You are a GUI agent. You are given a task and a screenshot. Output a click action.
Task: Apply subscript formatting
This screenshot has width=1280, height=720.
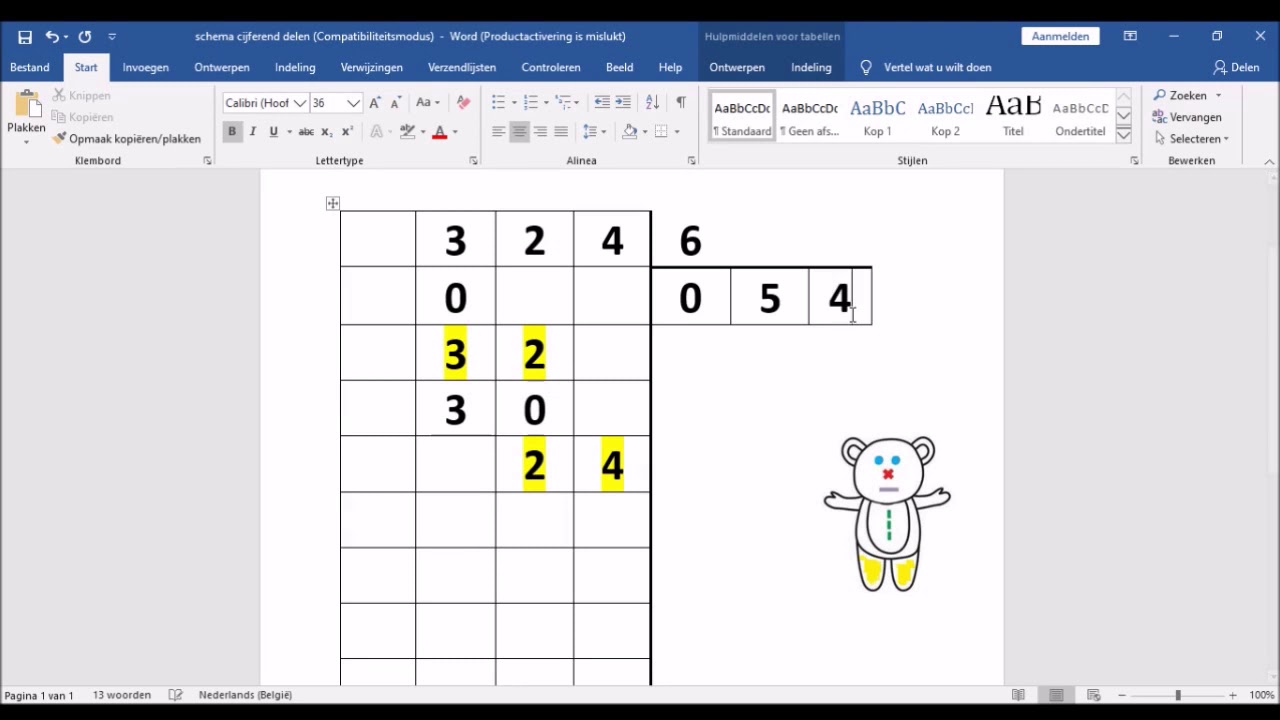click(x=327, y=132)
